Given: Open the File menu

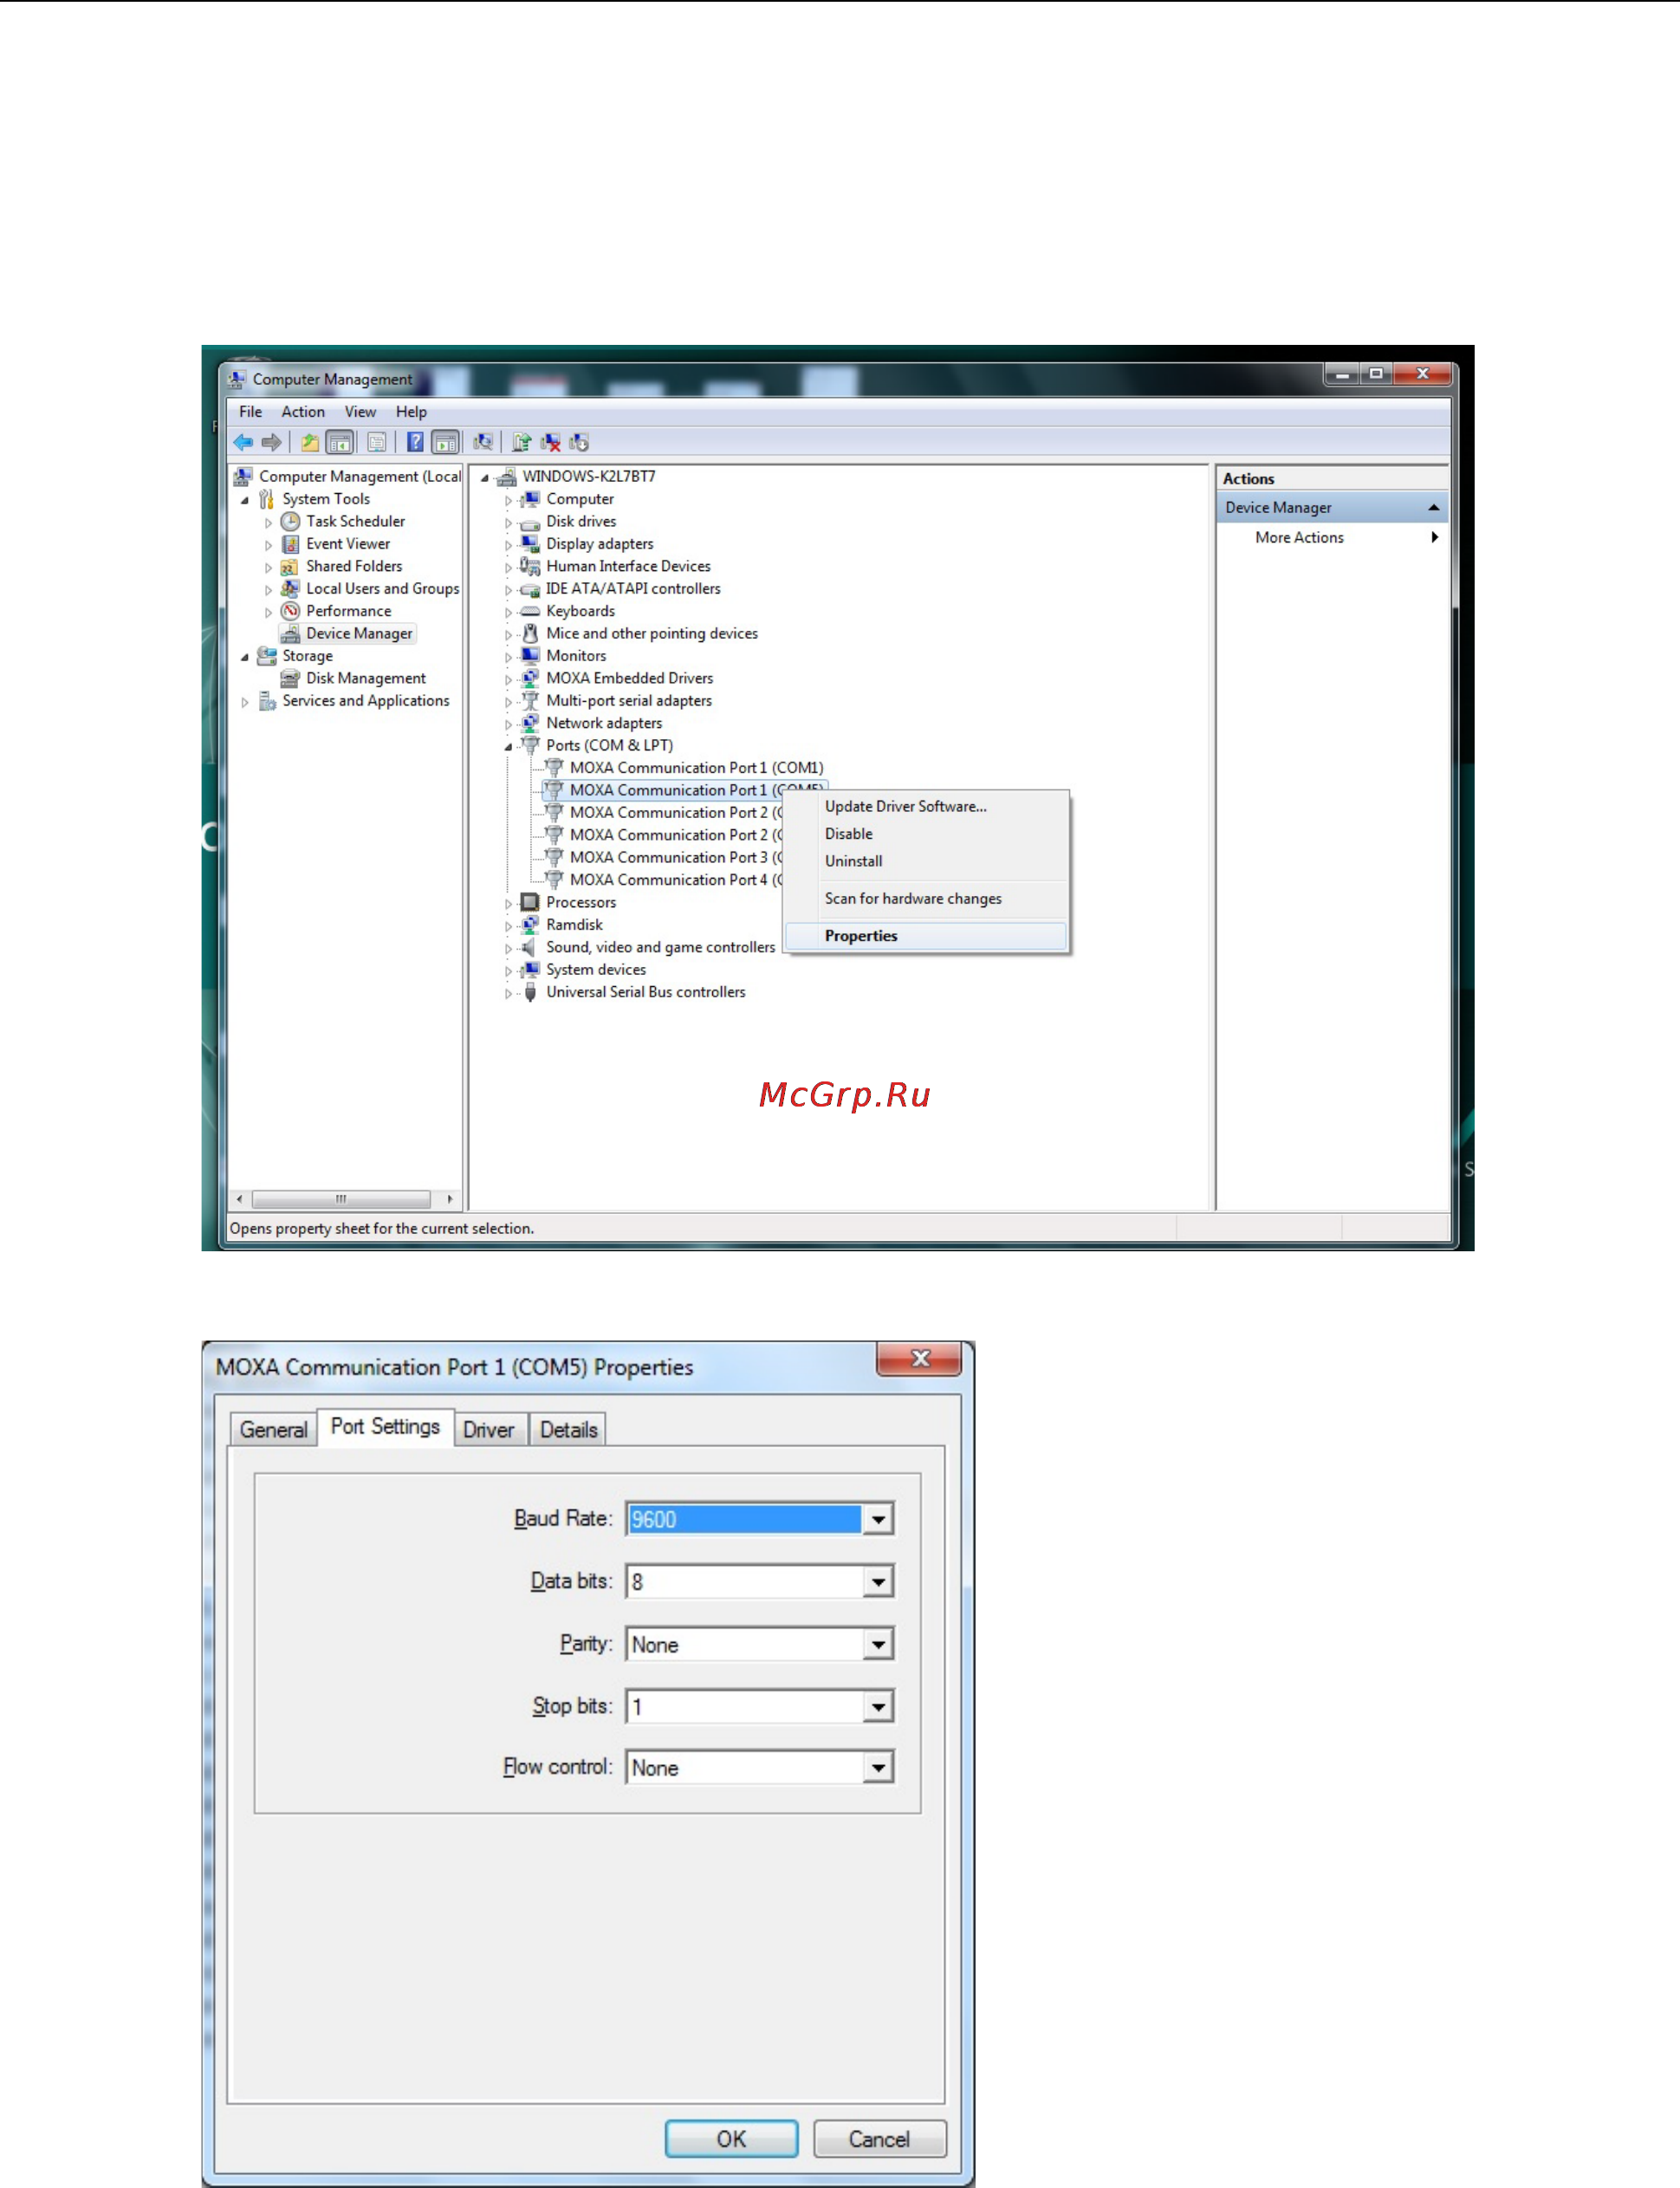Looking at the screenshot, I should [x=250, y=412].
